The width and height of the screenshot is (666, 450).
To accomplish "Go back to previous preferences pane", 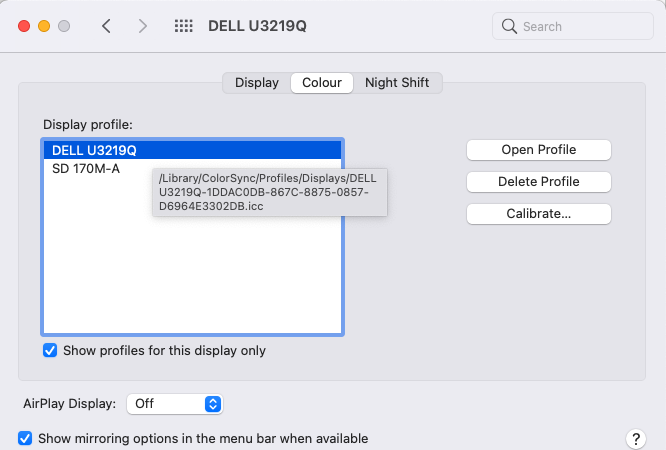I will click(106, 26).
